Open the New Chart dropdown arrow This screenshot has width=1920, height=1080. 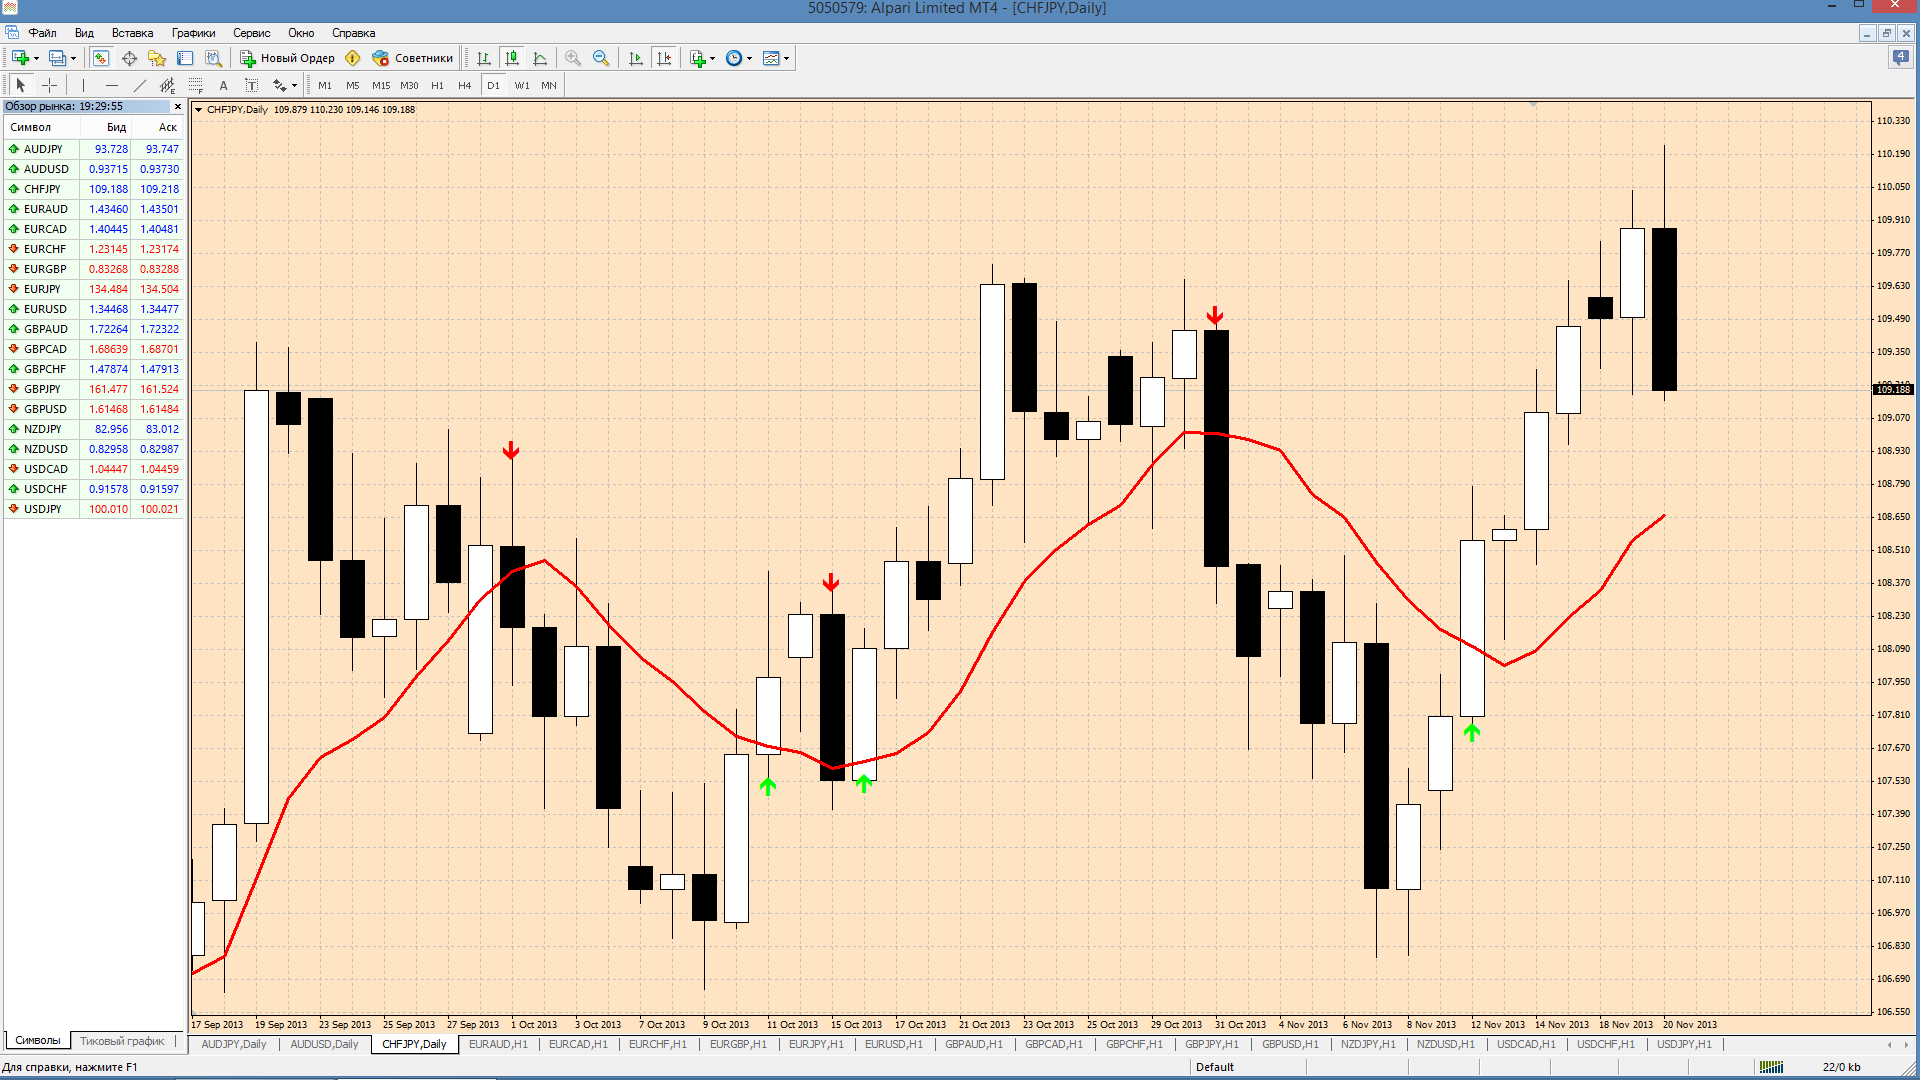[36, 58]
